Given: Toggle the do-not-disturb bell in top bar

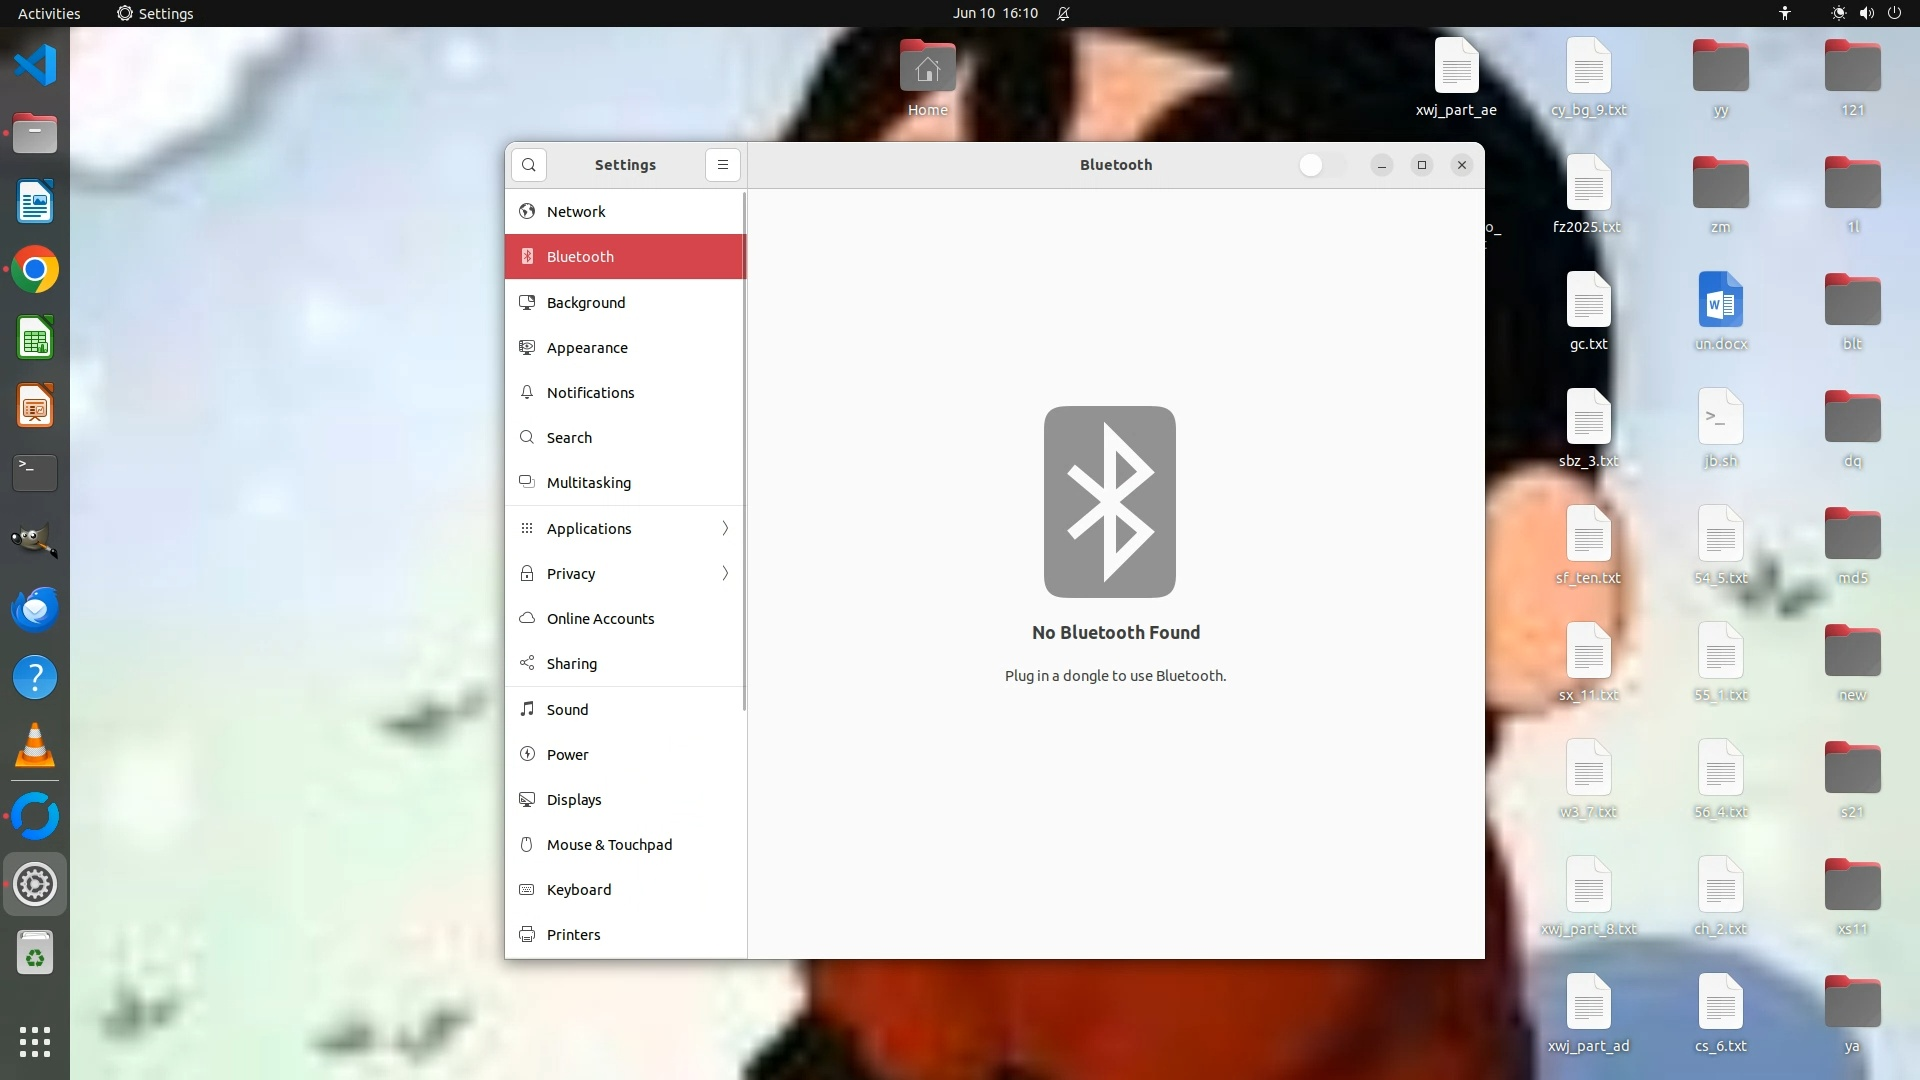Looking at the screenshot, I should [1063, 13].
